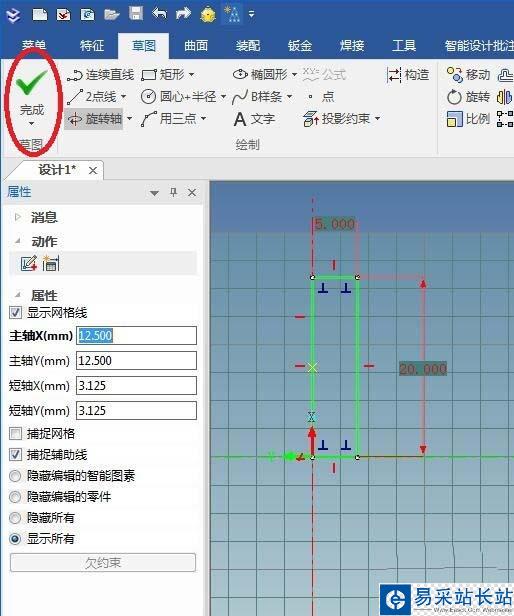Select the 2点线 two-point line tool
The image size is (514, 616).
coord(92,97)
